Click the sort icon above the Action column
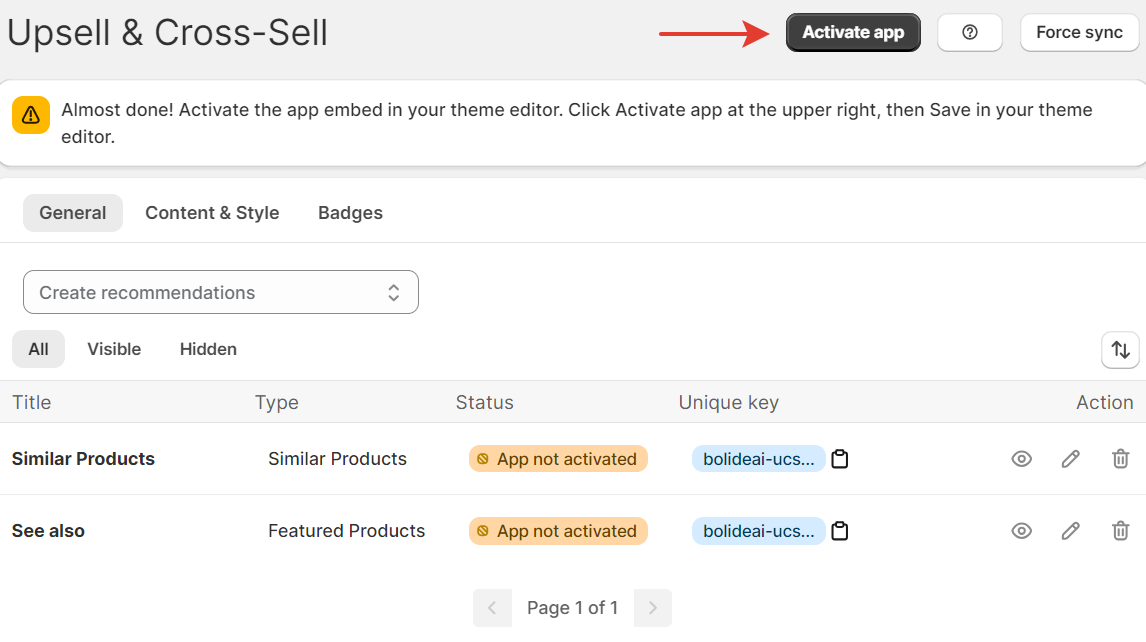The width and height of the screenshot is (1146, 642). [1120, 350]
